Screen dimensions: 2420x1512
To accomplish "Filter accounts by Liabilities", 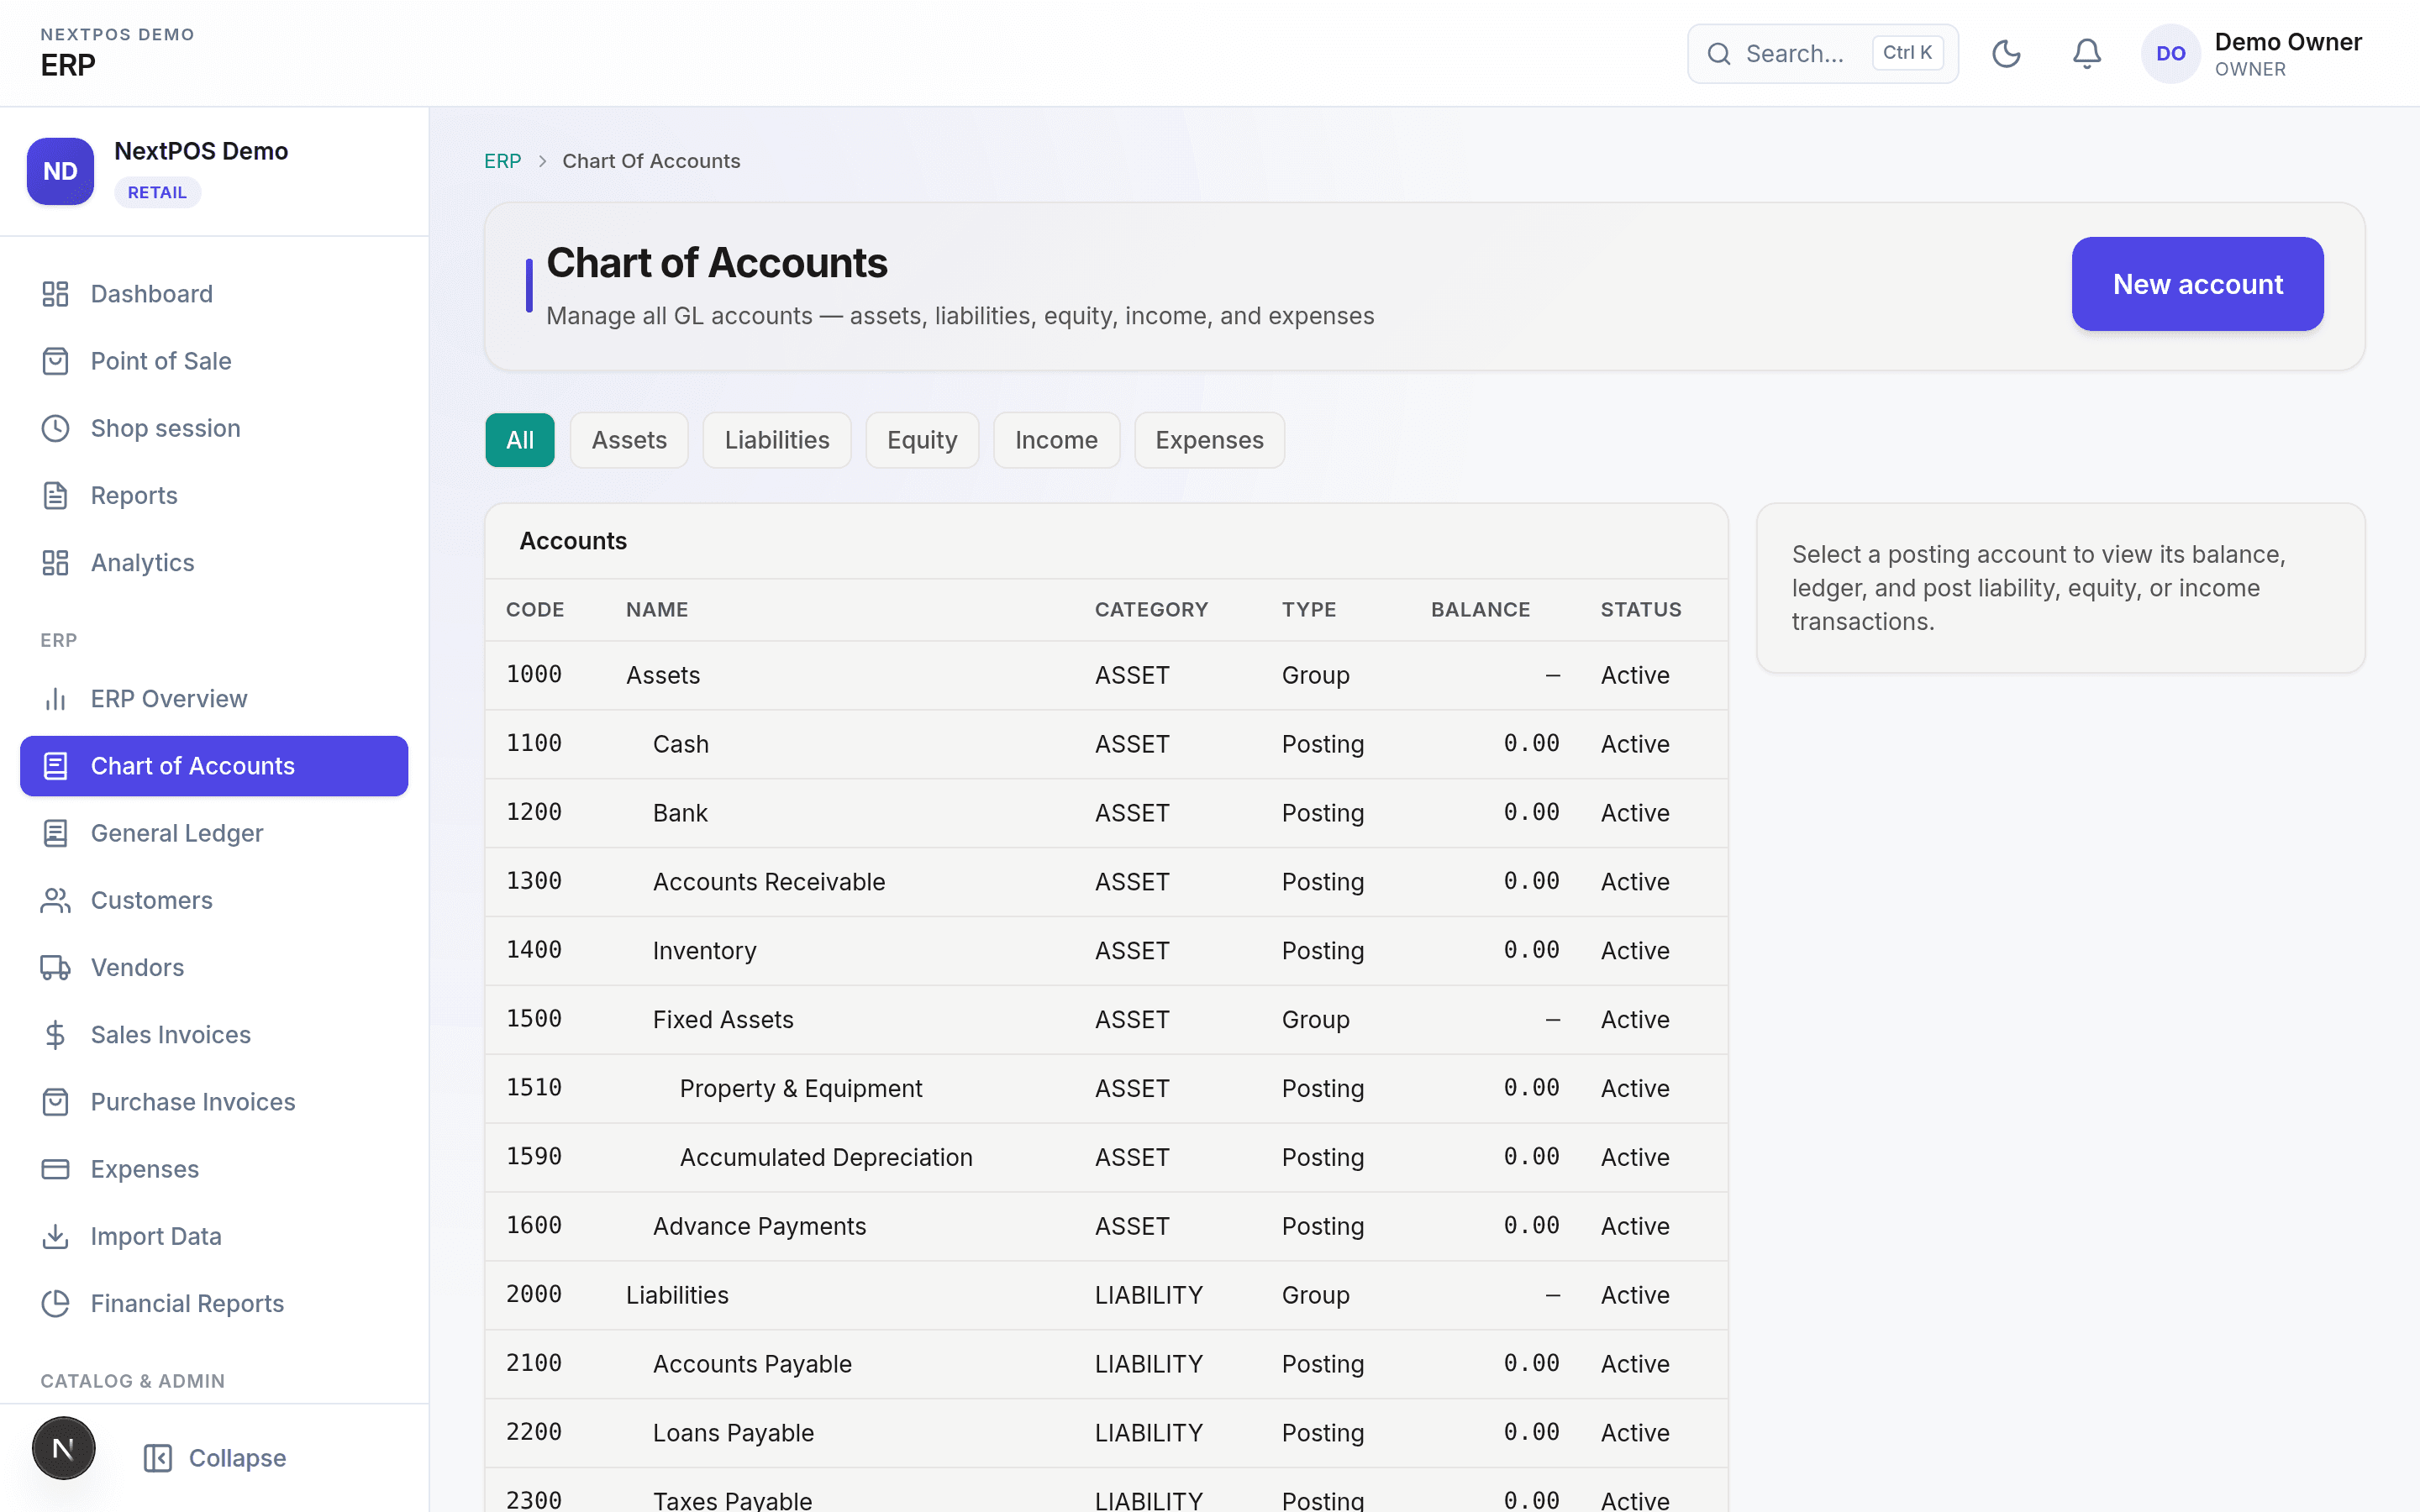I will point(777,440).
